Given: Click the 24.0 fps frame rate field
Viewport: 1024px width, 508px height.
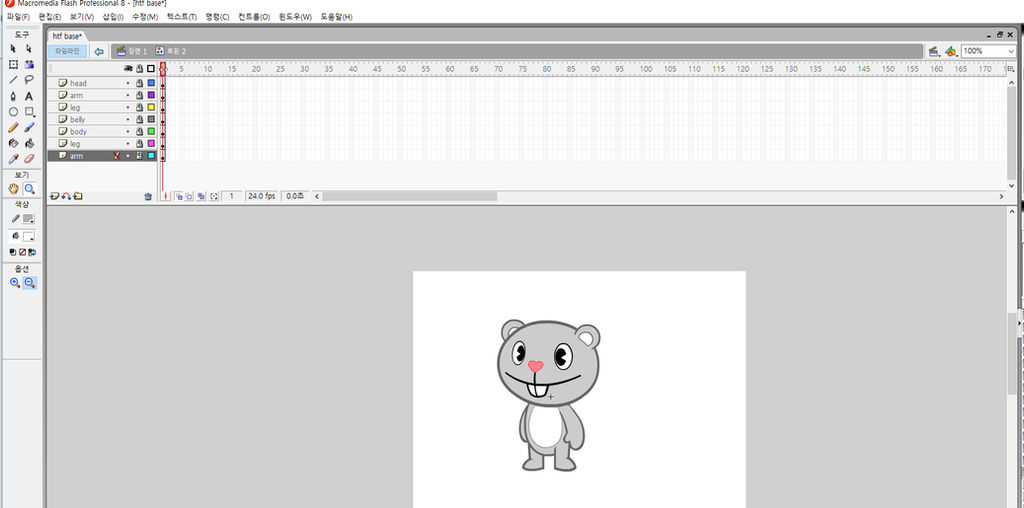Looking at the screenshot, I should (x=262, y=196).
